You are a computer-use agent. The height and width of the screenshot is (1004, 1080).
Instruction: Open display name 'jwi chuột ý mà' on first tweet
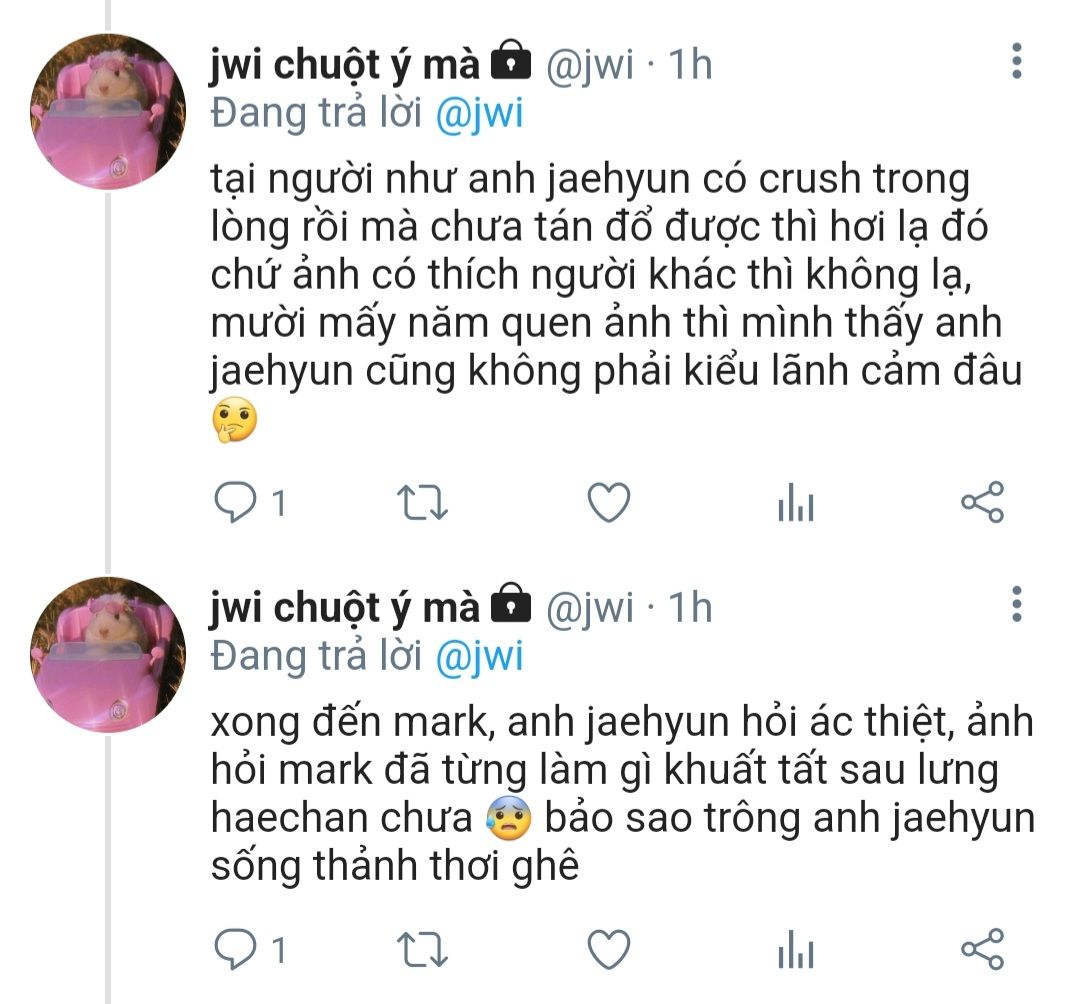point(344,66)
